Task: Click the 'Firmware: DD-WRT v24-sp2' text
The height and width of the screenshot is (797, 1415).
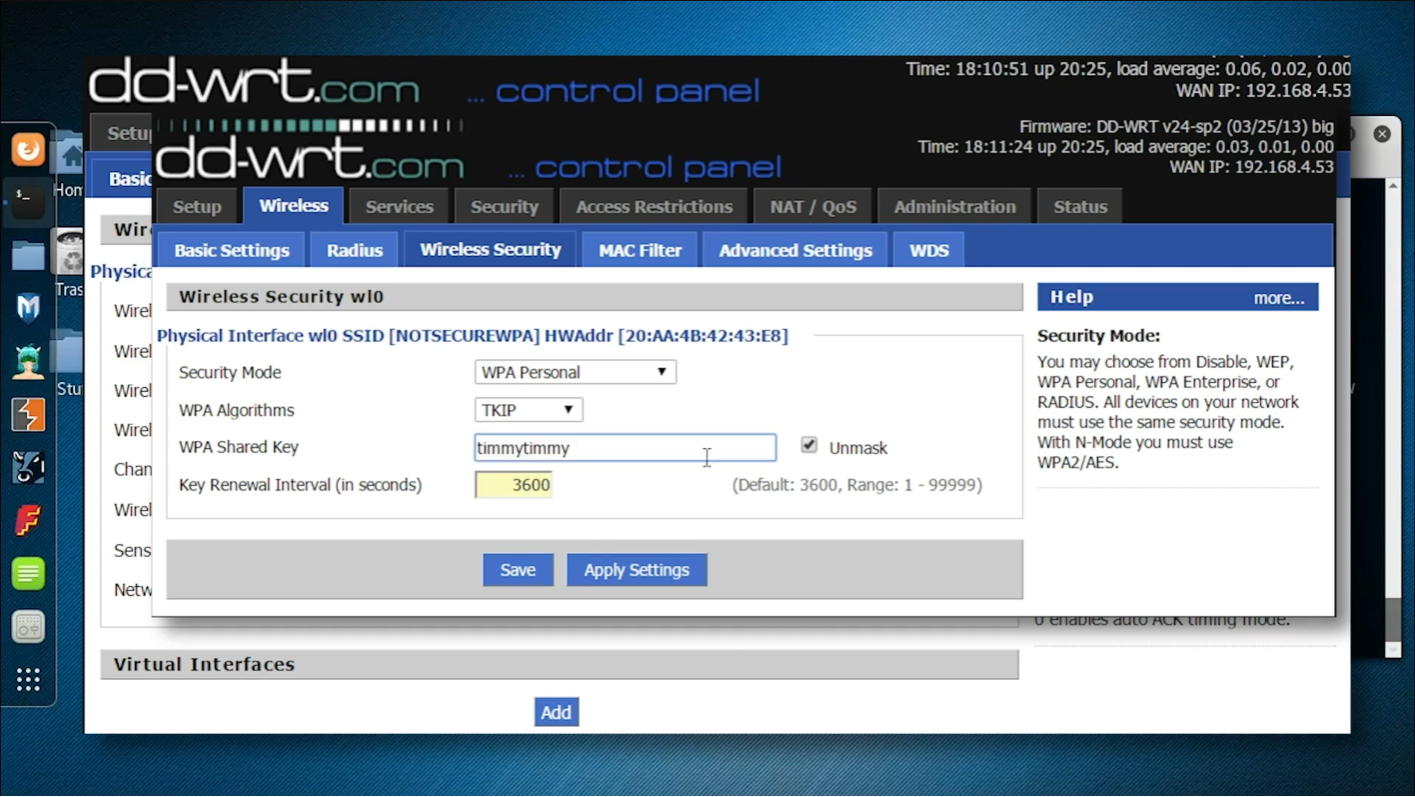Action: tap(1176, 127)
